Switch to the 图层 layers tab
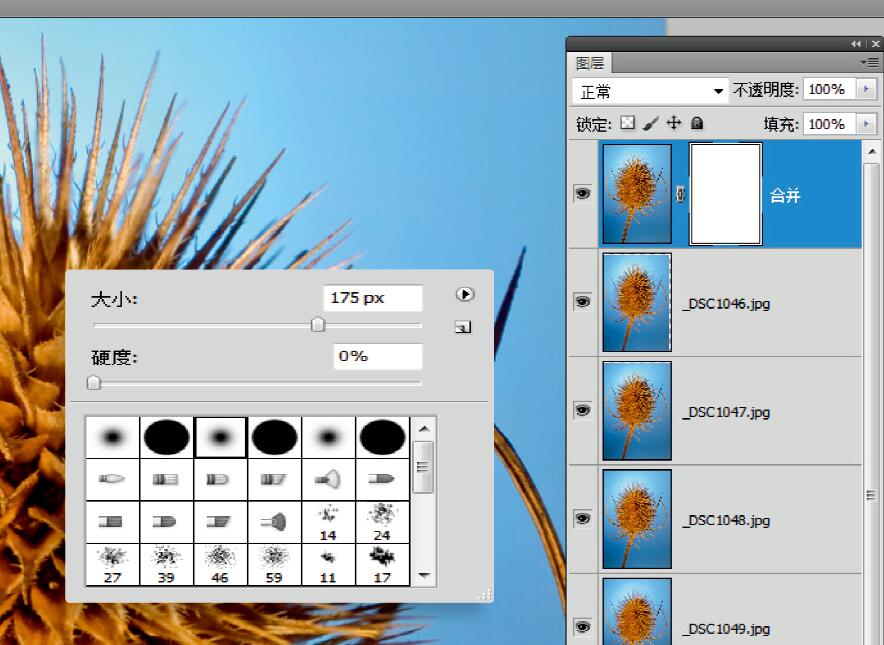The width and height of the screenshot is (884, 645). coord(589,63)
